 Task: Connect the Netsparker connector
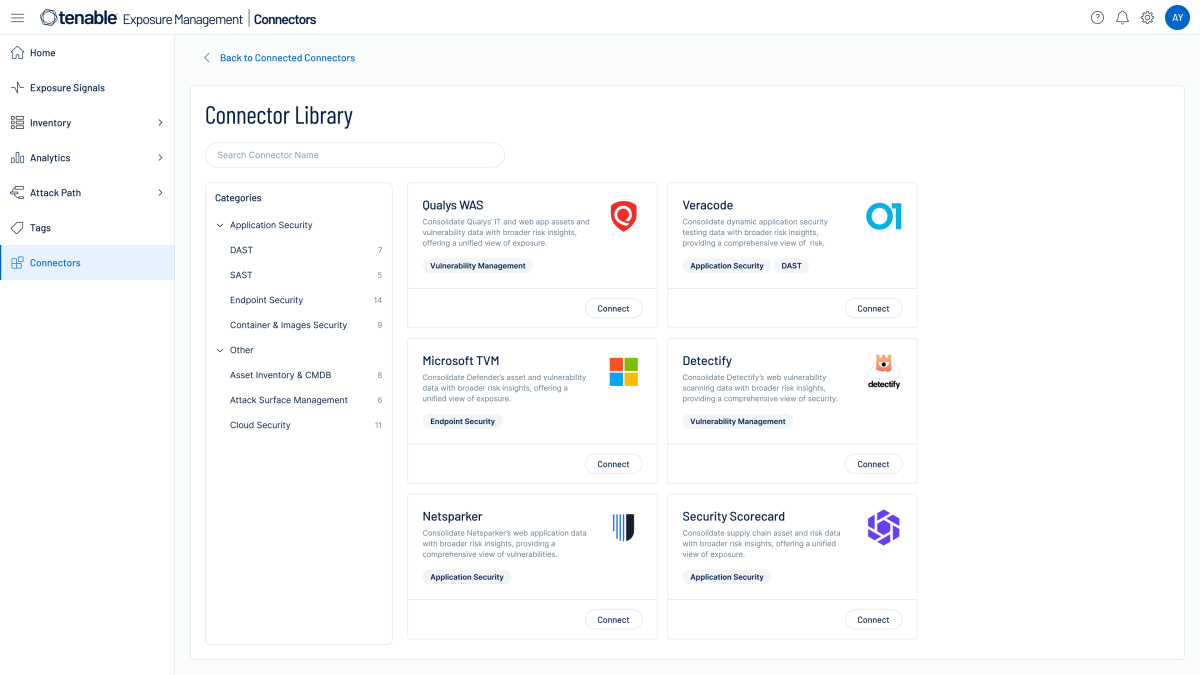coord(613,620)
